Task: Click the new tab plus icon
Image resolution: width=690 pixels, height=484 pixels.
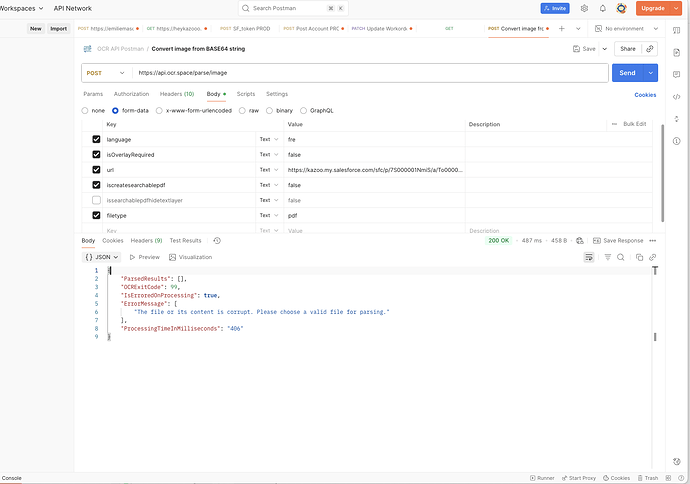Action: click(561, 29)
